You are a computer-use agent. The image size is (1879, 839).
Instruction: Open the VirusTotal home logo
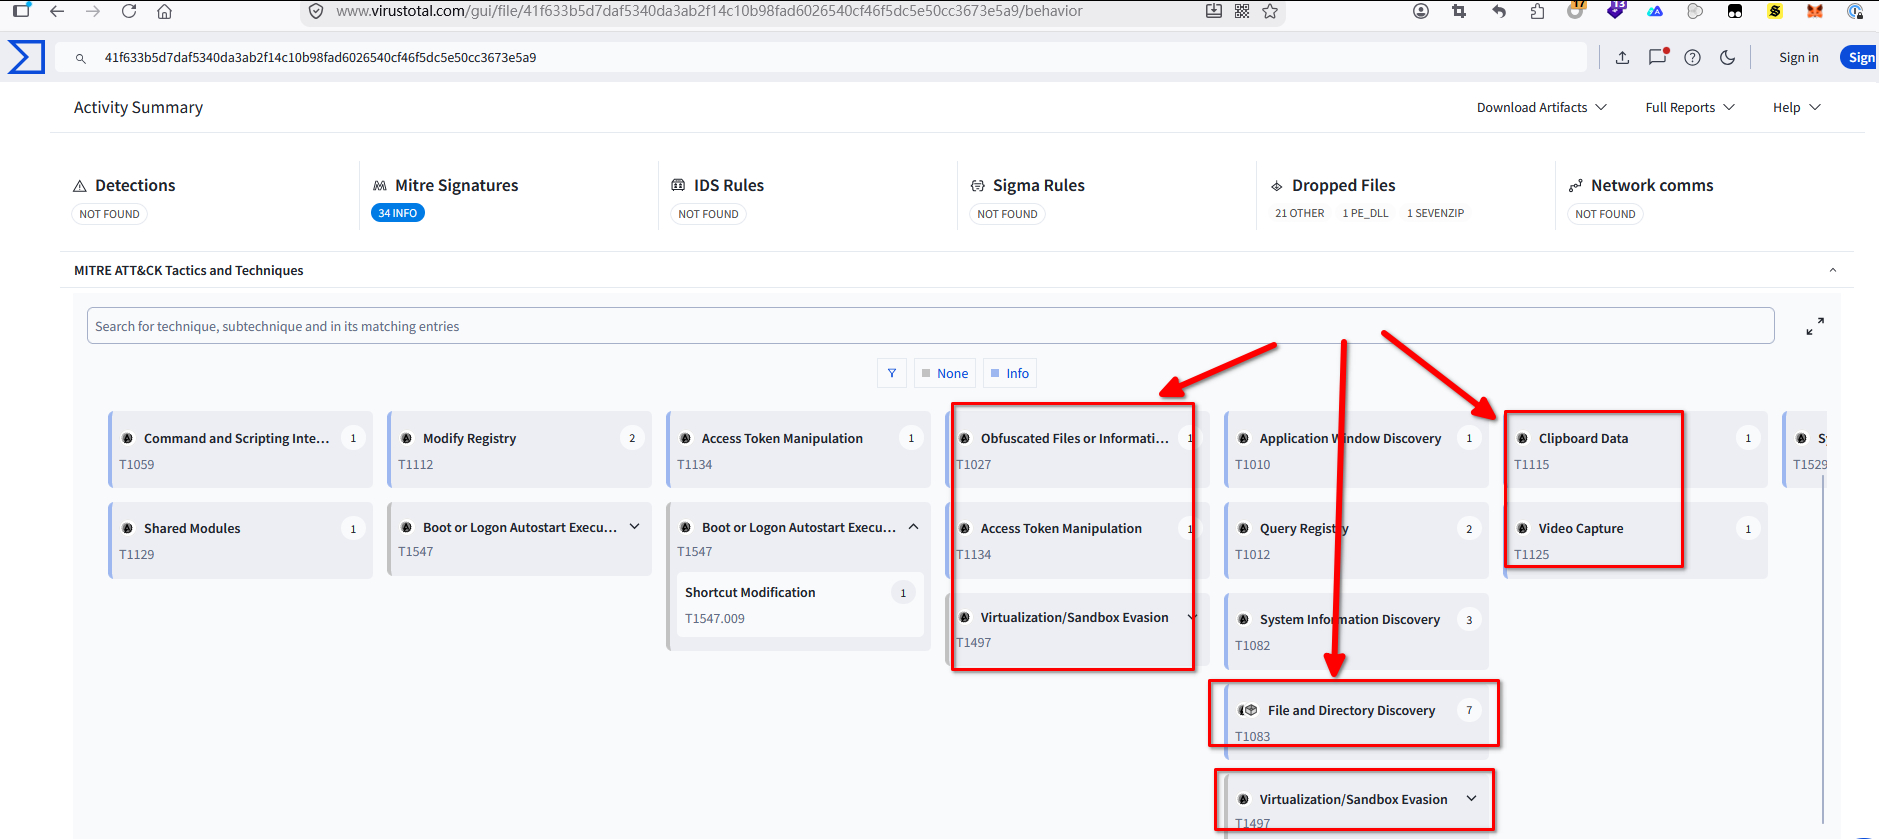point(26,57)
